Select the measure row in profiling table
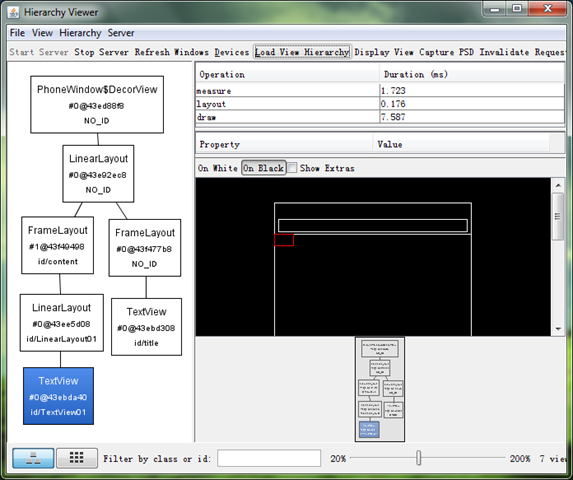 click(x=380, y=91)
